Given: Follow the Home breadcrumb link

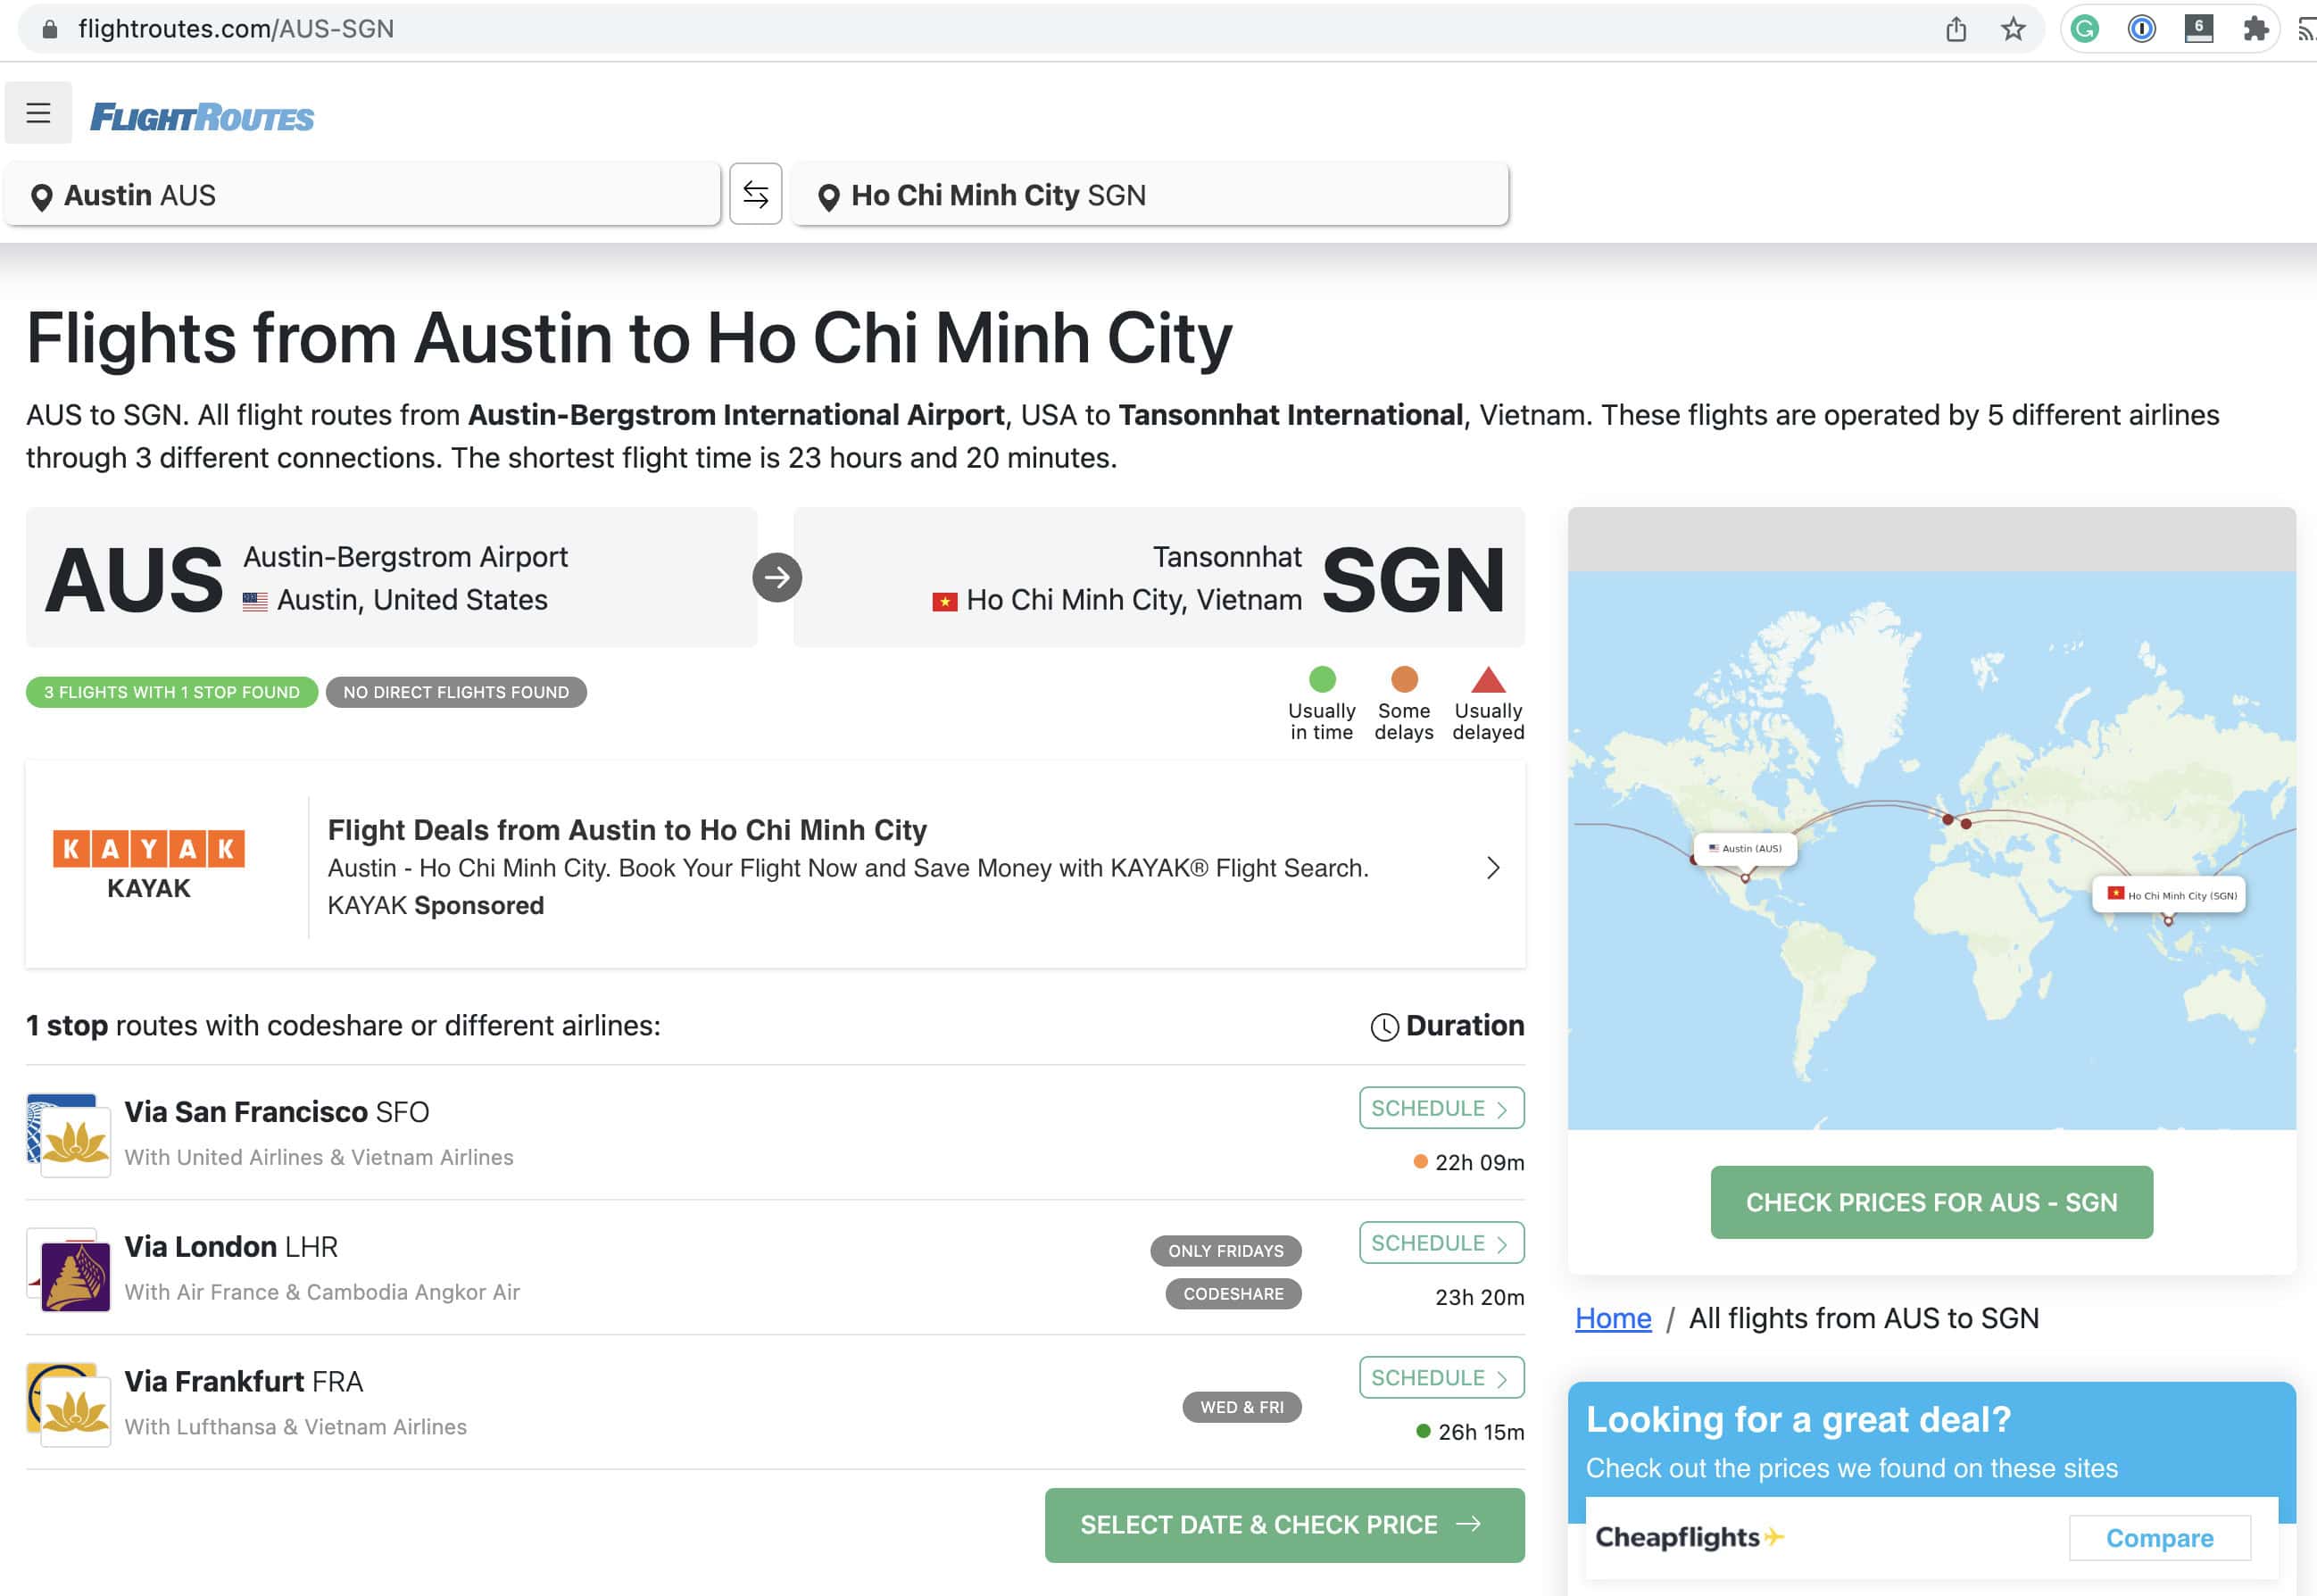Looking at the screenshot, I should pos(1613,1318).
